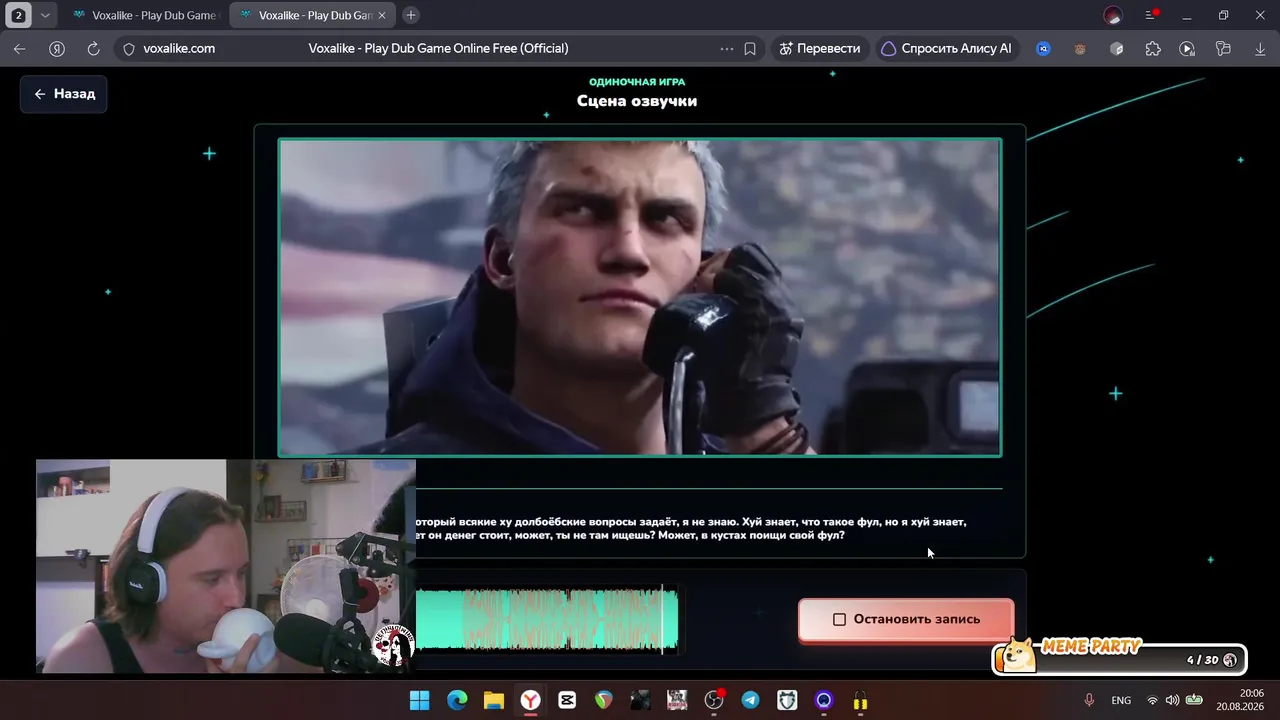Open the Wi-Fi network settings

pos(1152,700)
